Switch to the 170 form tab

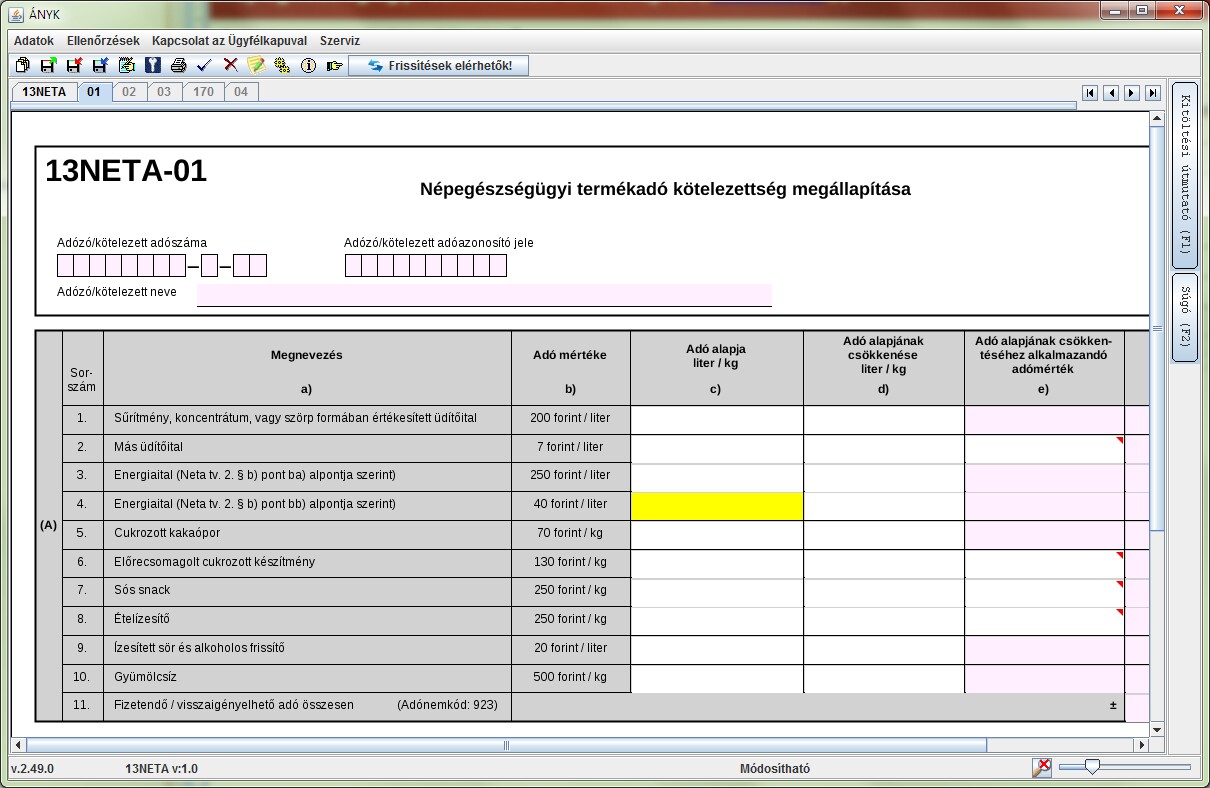[203, 92]
